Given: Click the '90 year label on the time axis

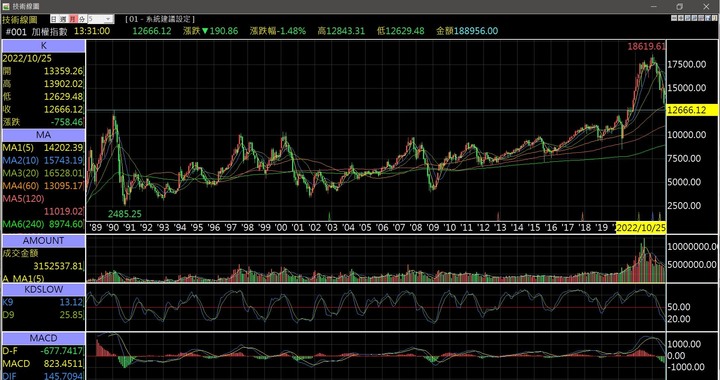Looking at the screenshot, I should click(112, 228).
